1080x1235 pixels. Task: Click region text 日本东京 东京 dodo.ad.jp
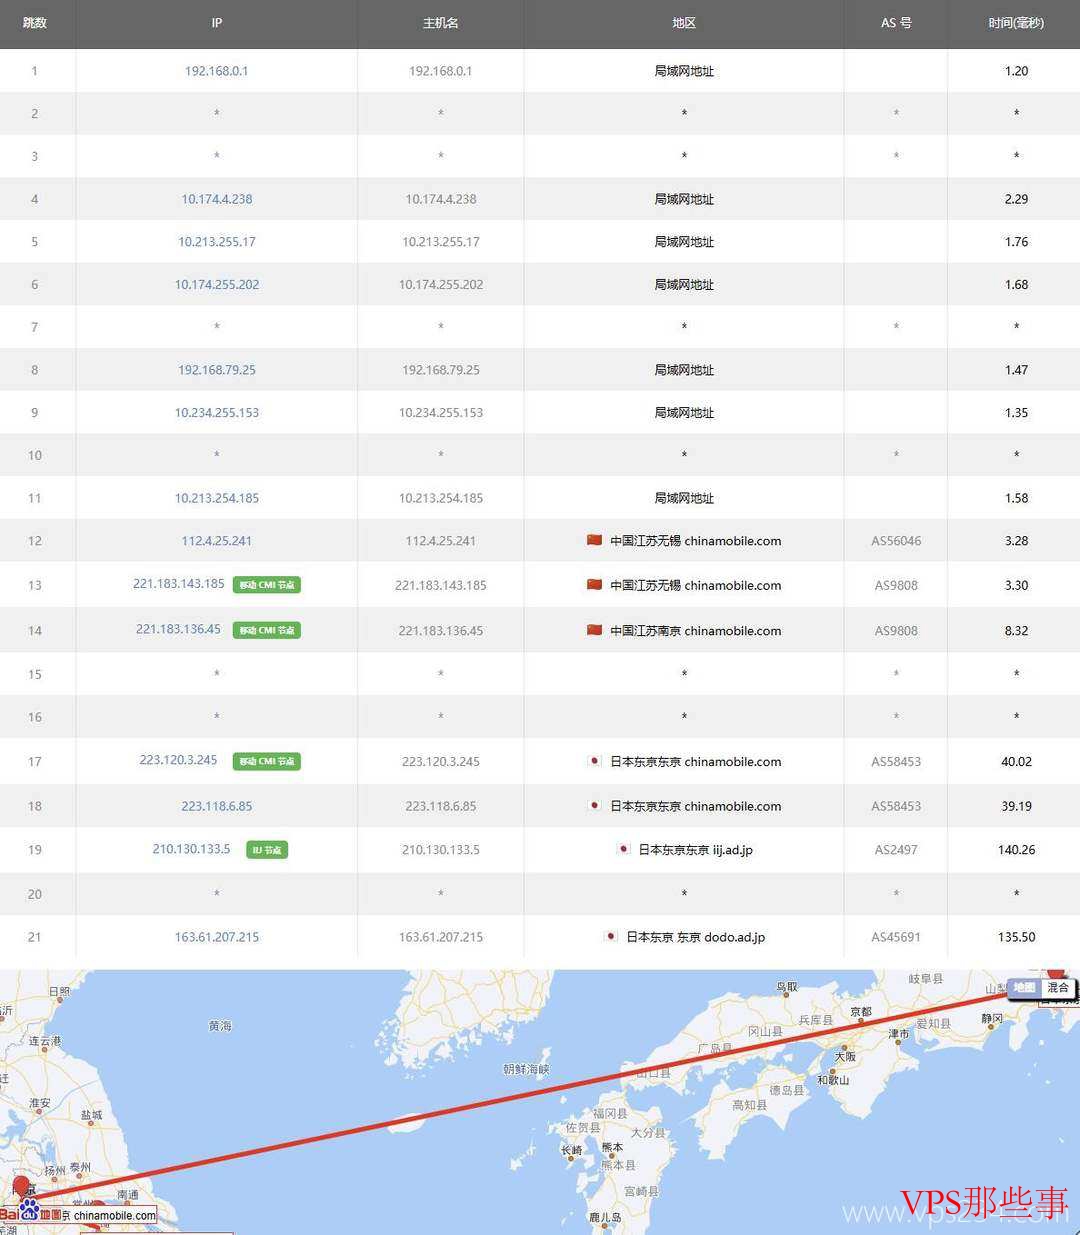coord(696,937)
